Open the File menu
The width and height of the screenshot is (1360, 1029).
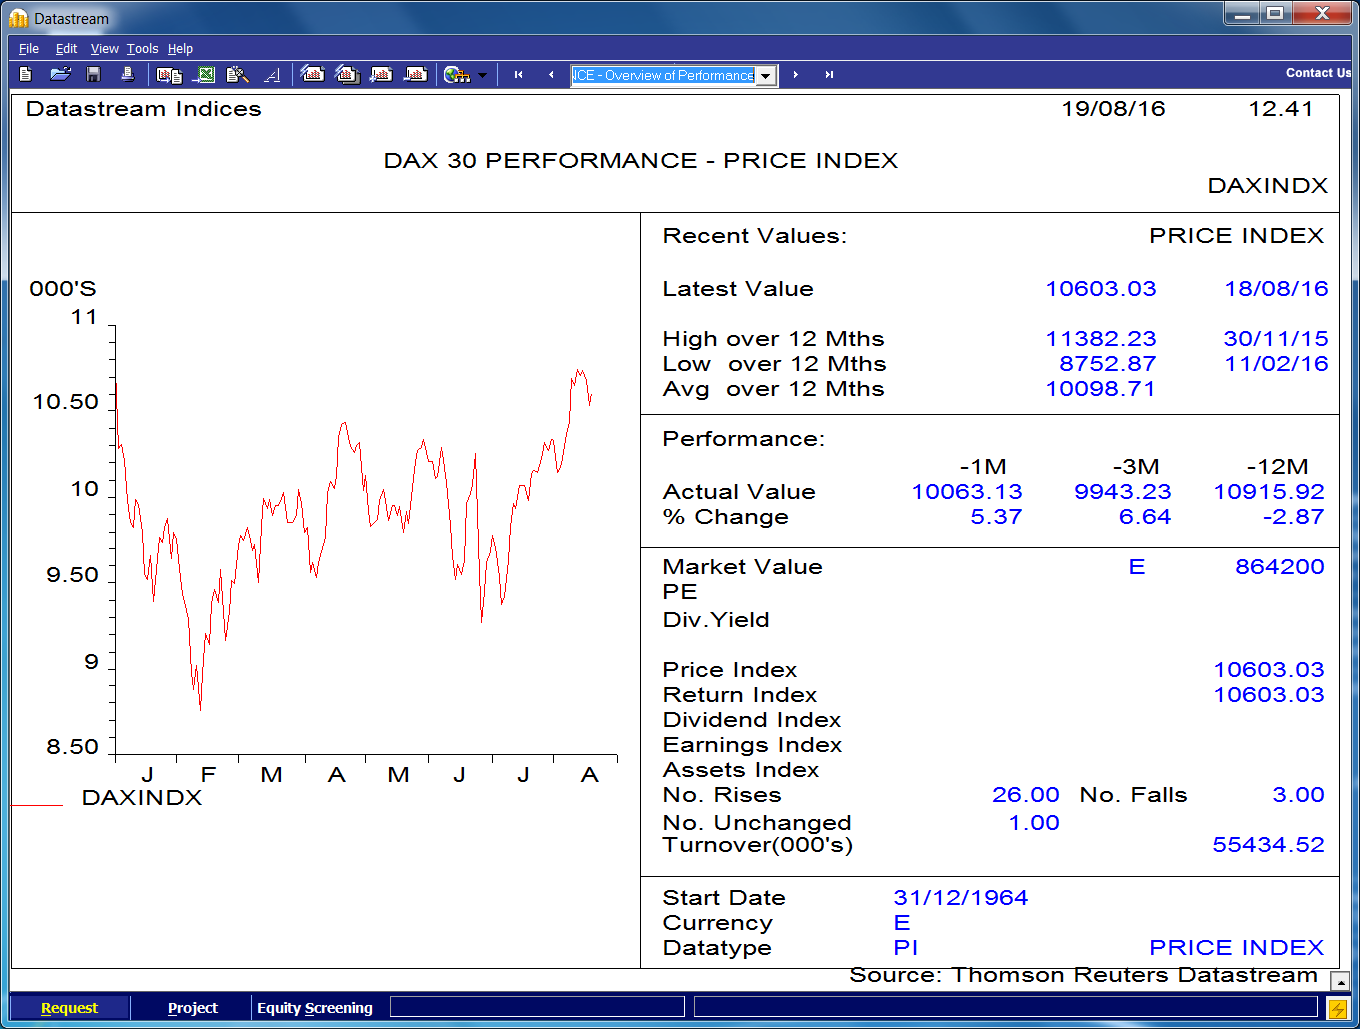[x=29, y=48]
